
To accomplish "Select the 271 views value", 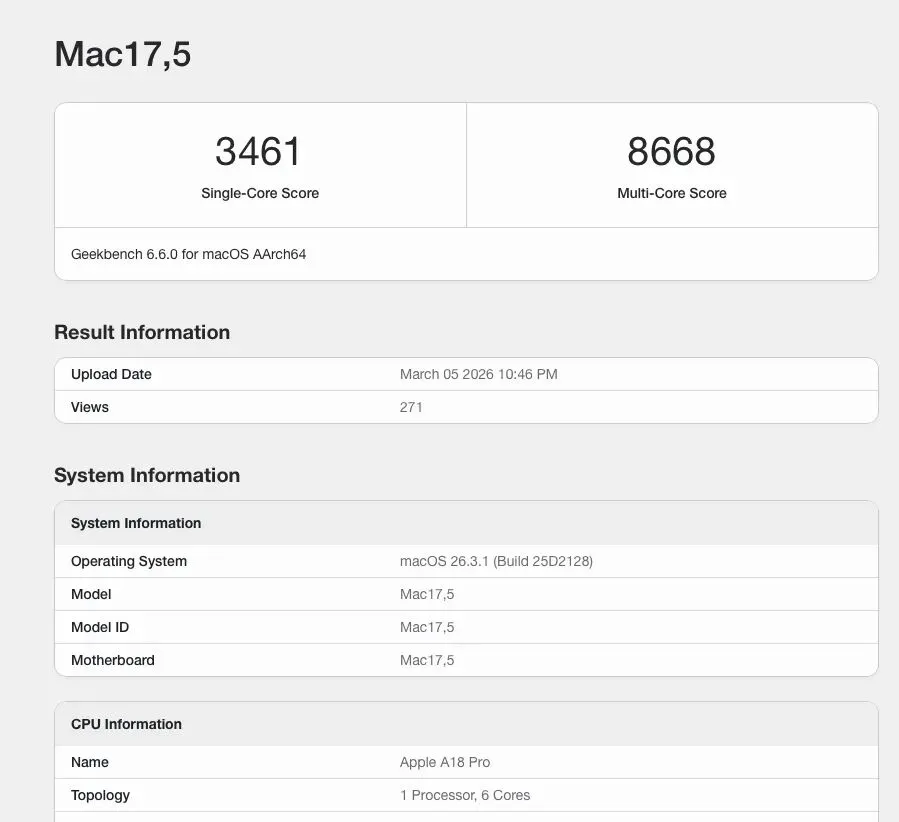I will point(411,408).
